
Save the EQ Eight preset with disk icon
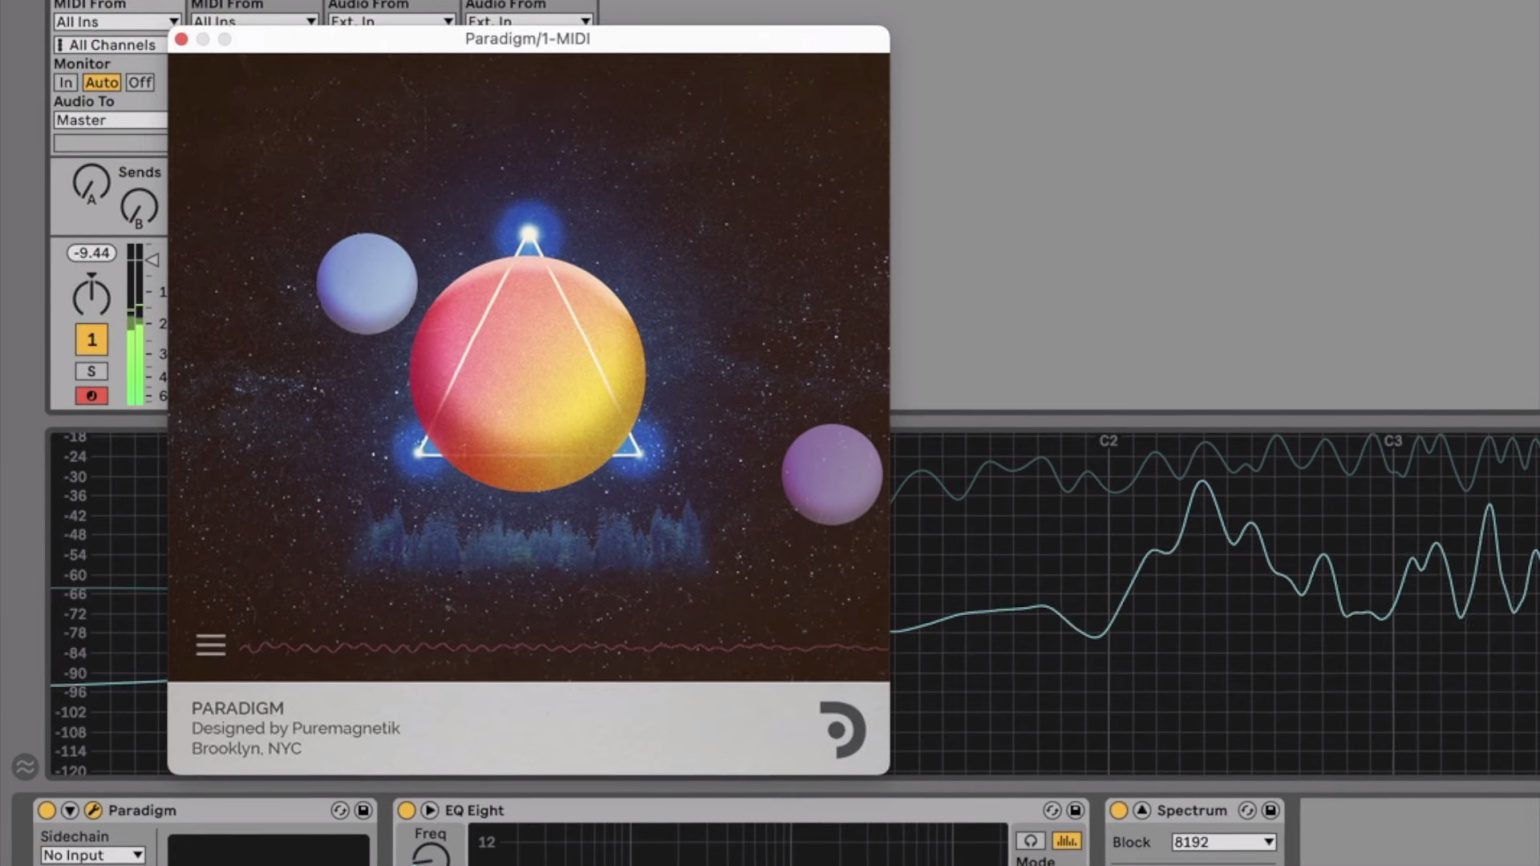[x=1075, y=810]
